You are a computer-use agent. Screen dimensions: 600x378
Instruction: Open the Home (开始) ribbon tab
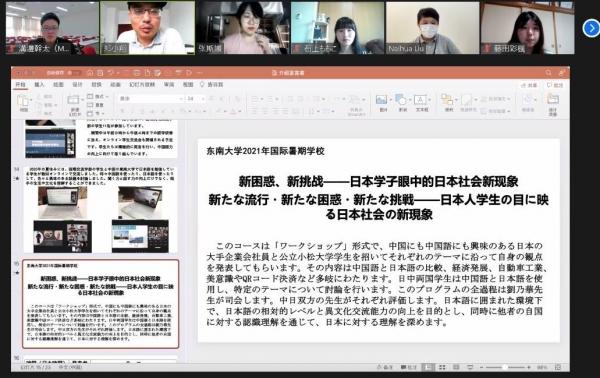pyautogui.click(x=20, y=85)
